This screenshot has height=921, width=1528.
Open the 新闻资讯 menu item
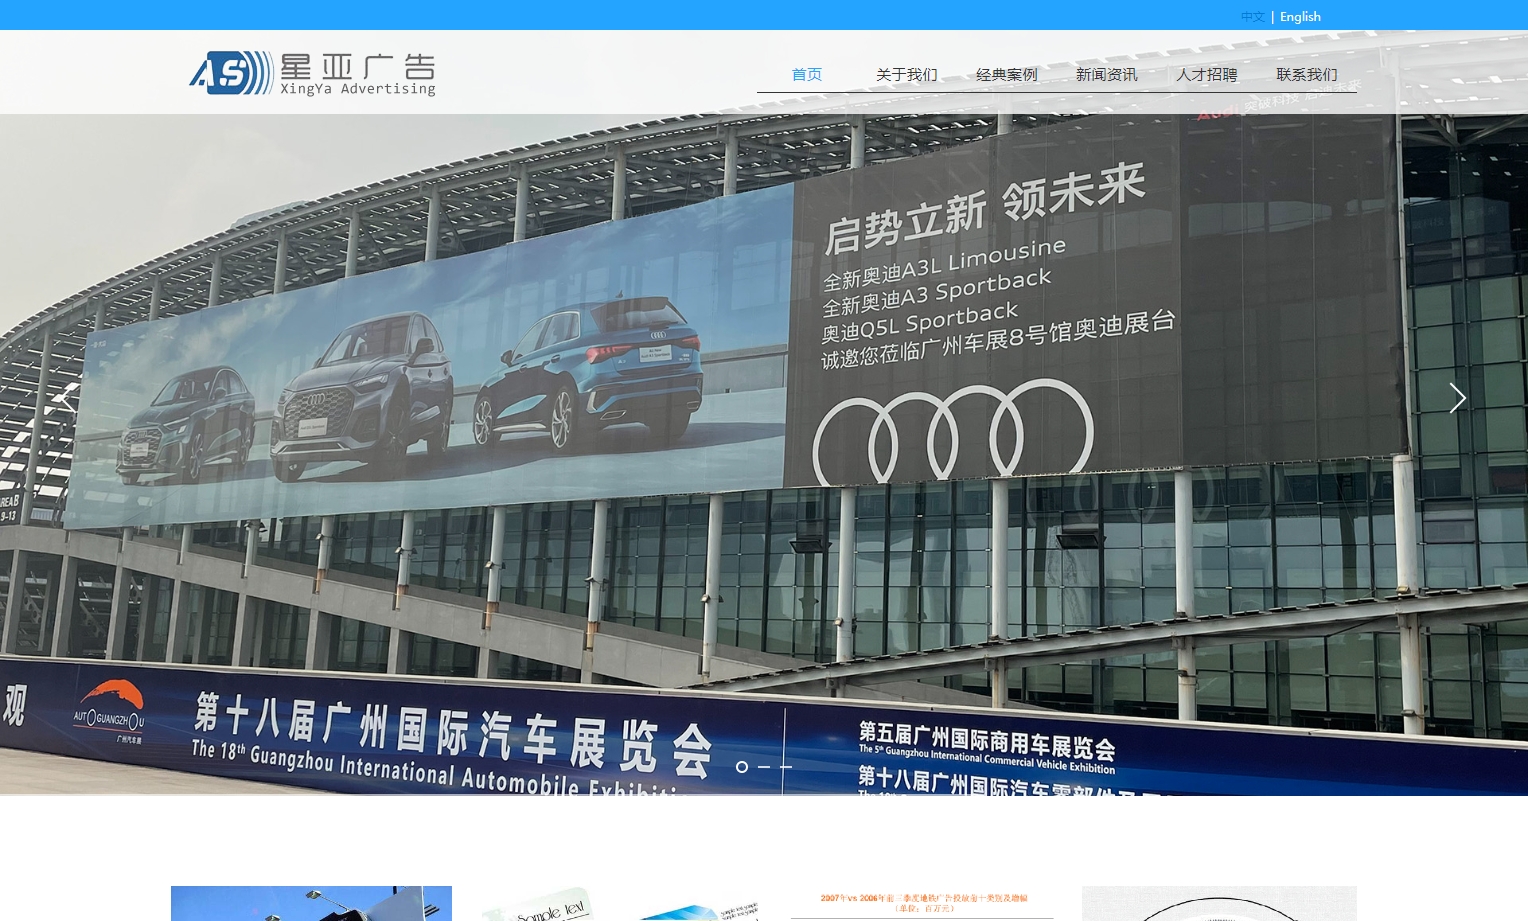coord(1107,75)
